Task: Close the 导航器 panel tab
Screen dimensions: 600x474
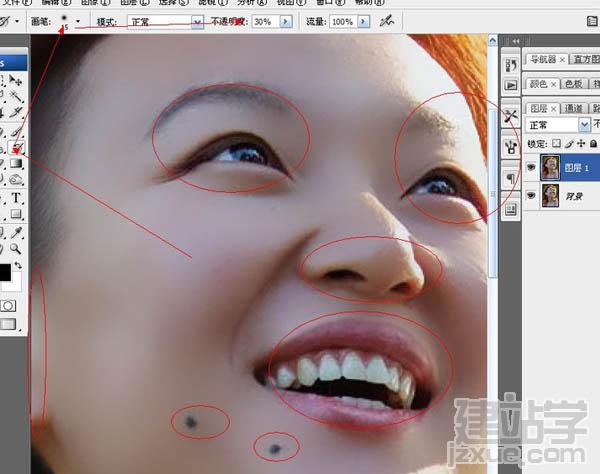Action: click(562, 60)
